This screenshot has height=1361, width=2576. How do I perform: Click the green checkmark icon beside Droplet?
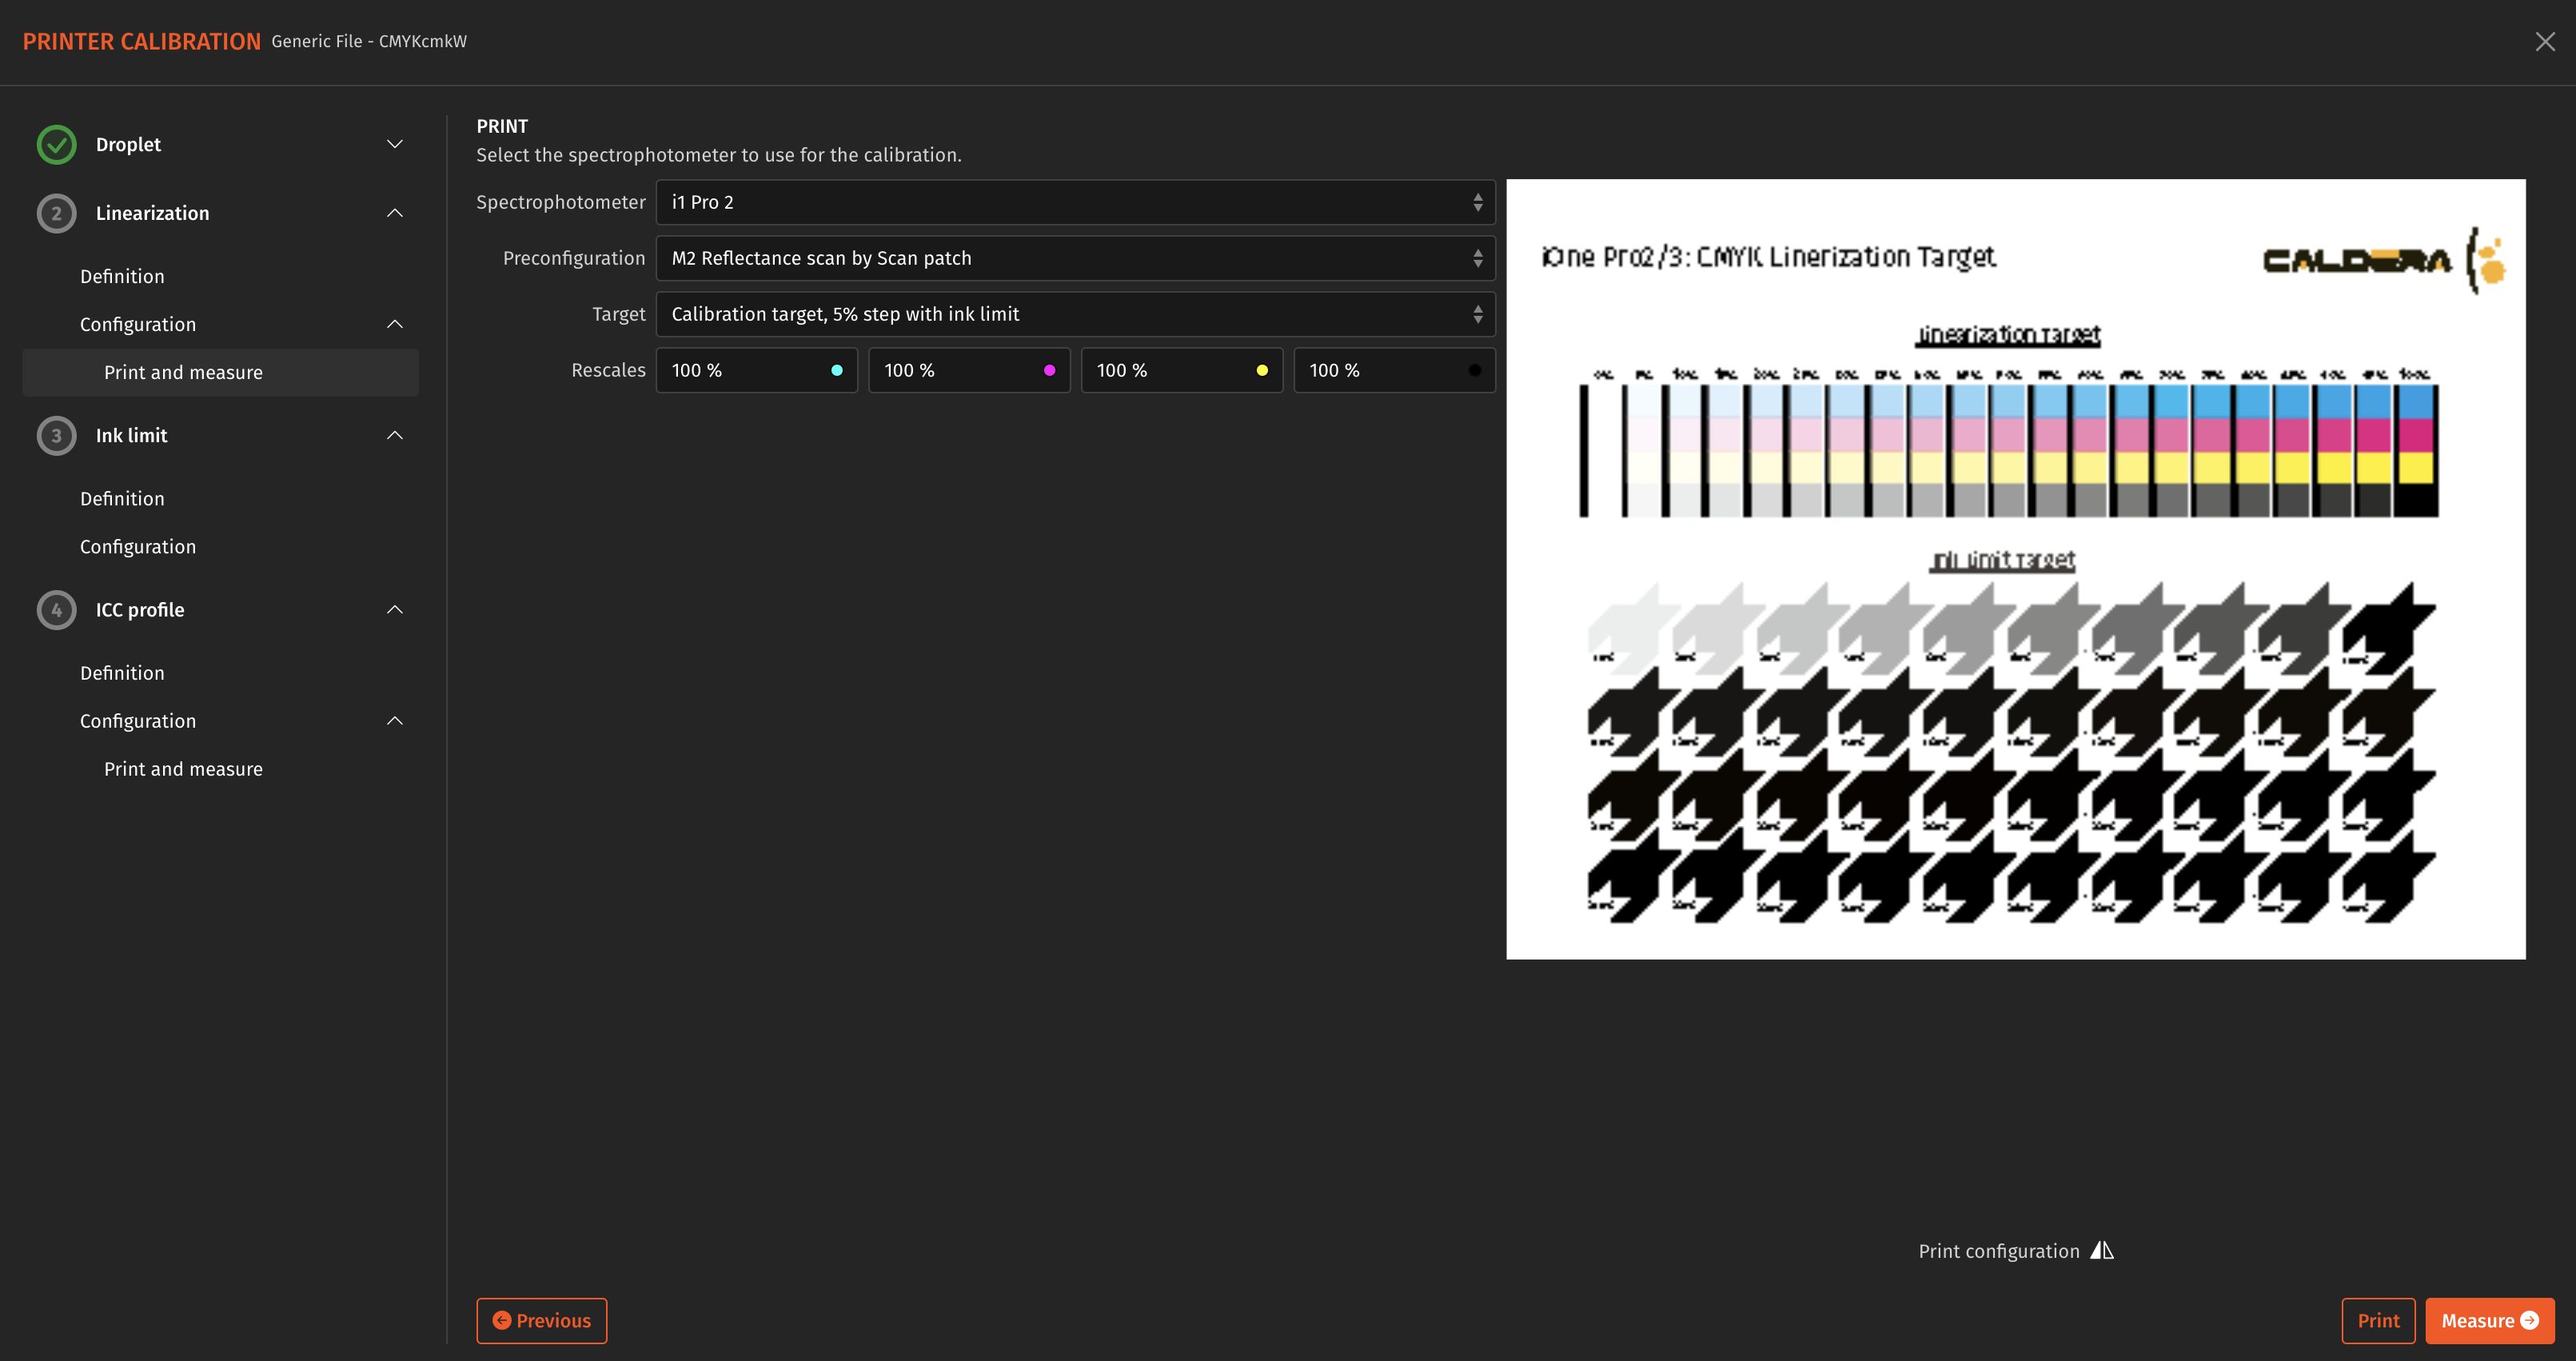(x=56, y=144)
